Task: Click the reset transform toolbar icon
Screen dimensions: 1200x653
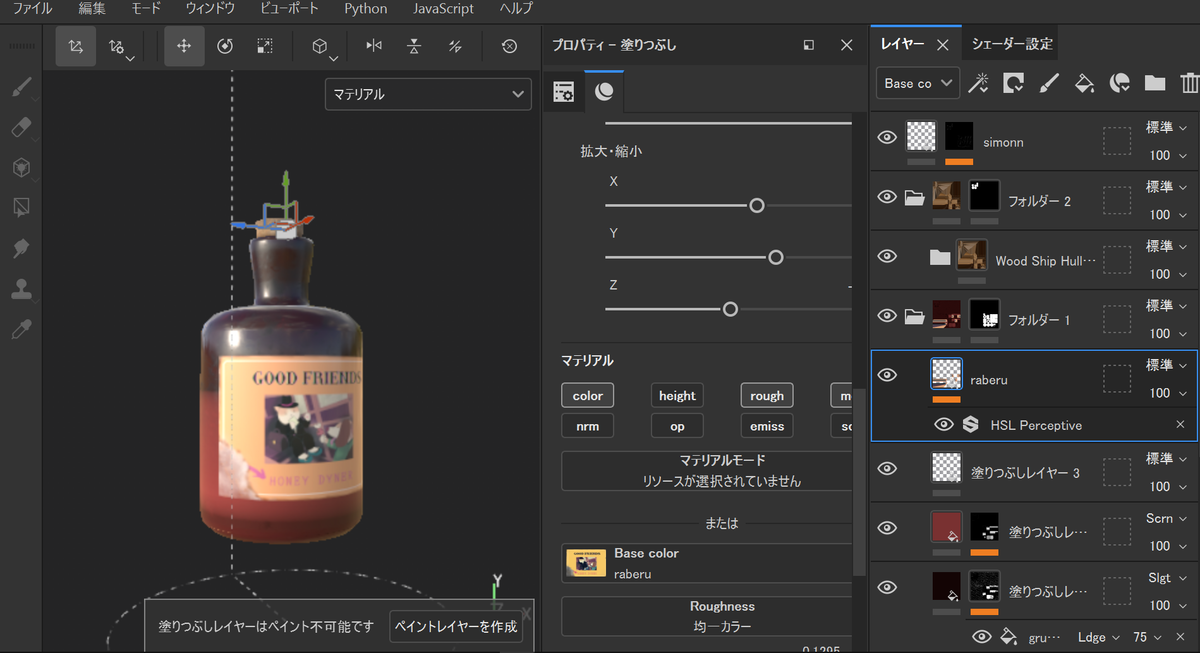Action: (x=510, y=46)
